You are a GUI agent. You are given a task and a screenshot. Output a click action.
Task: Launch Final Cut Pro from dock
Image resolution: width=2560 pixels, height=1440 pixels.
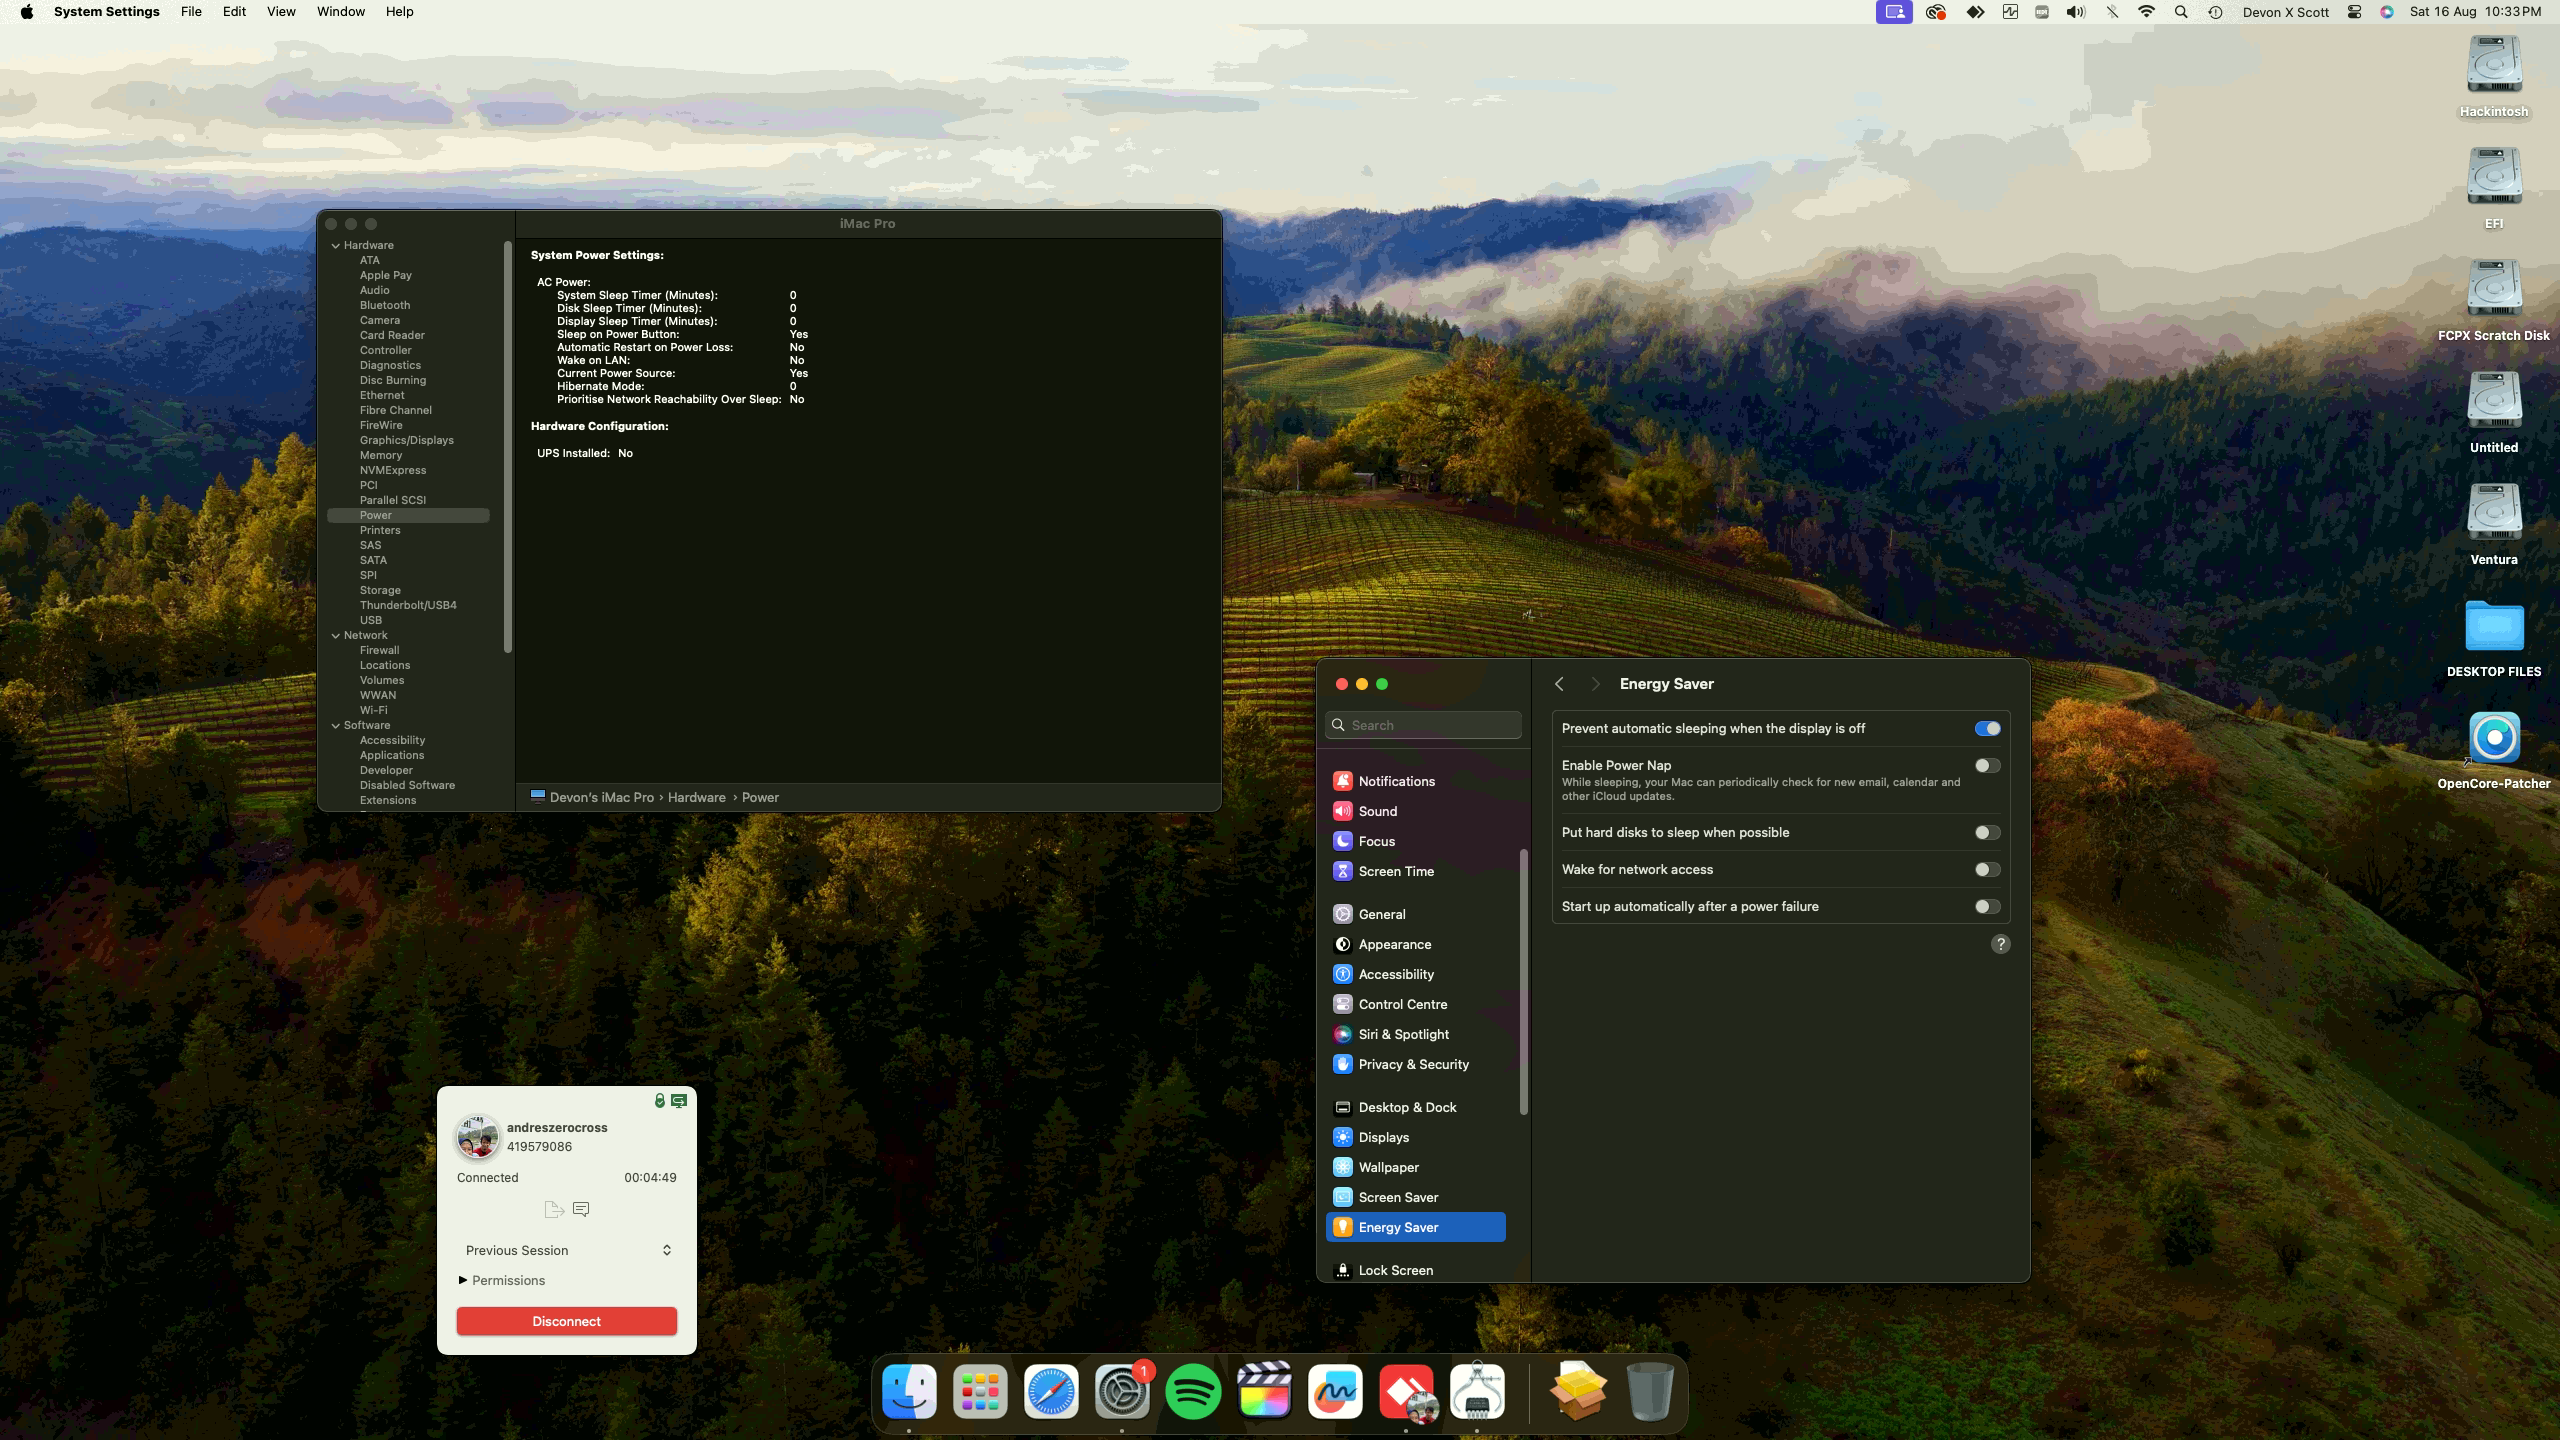1264,1391
